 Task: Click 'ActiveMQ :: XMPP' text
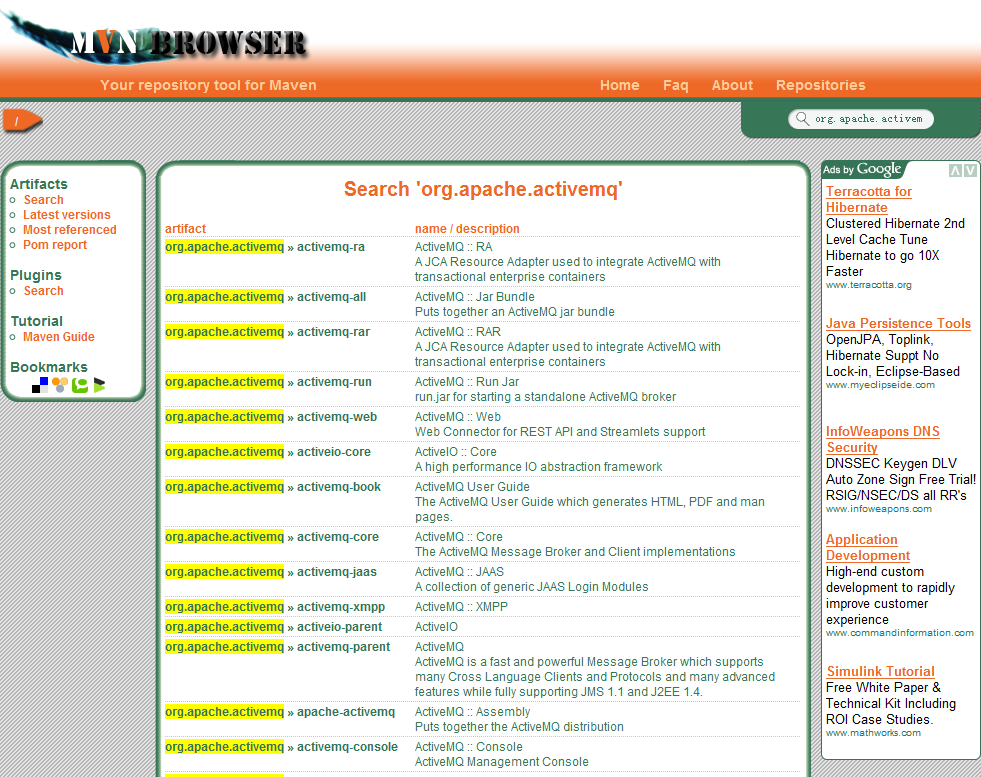tap(461, 607)
